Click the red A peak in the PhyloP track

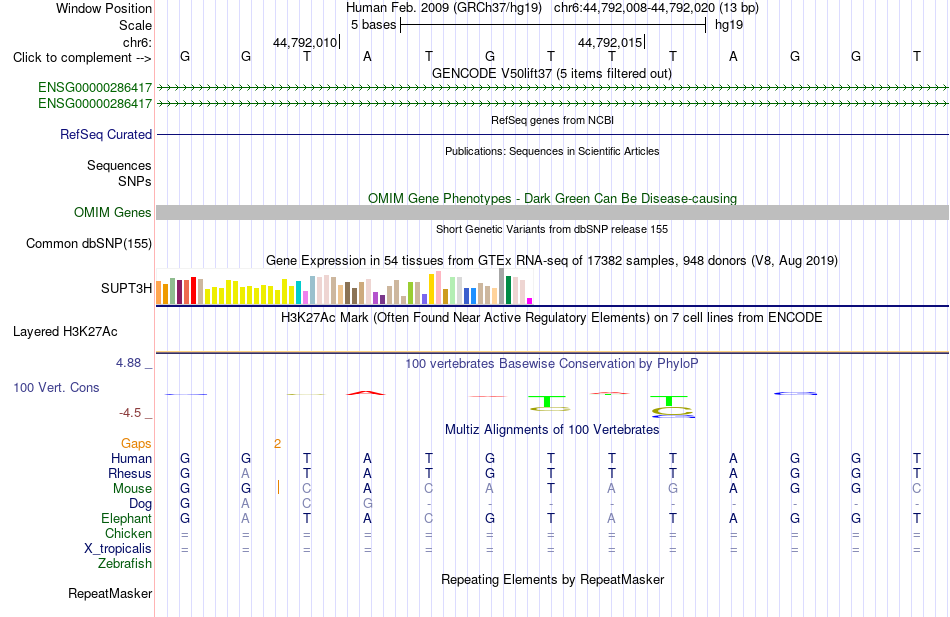pos(366,393)
